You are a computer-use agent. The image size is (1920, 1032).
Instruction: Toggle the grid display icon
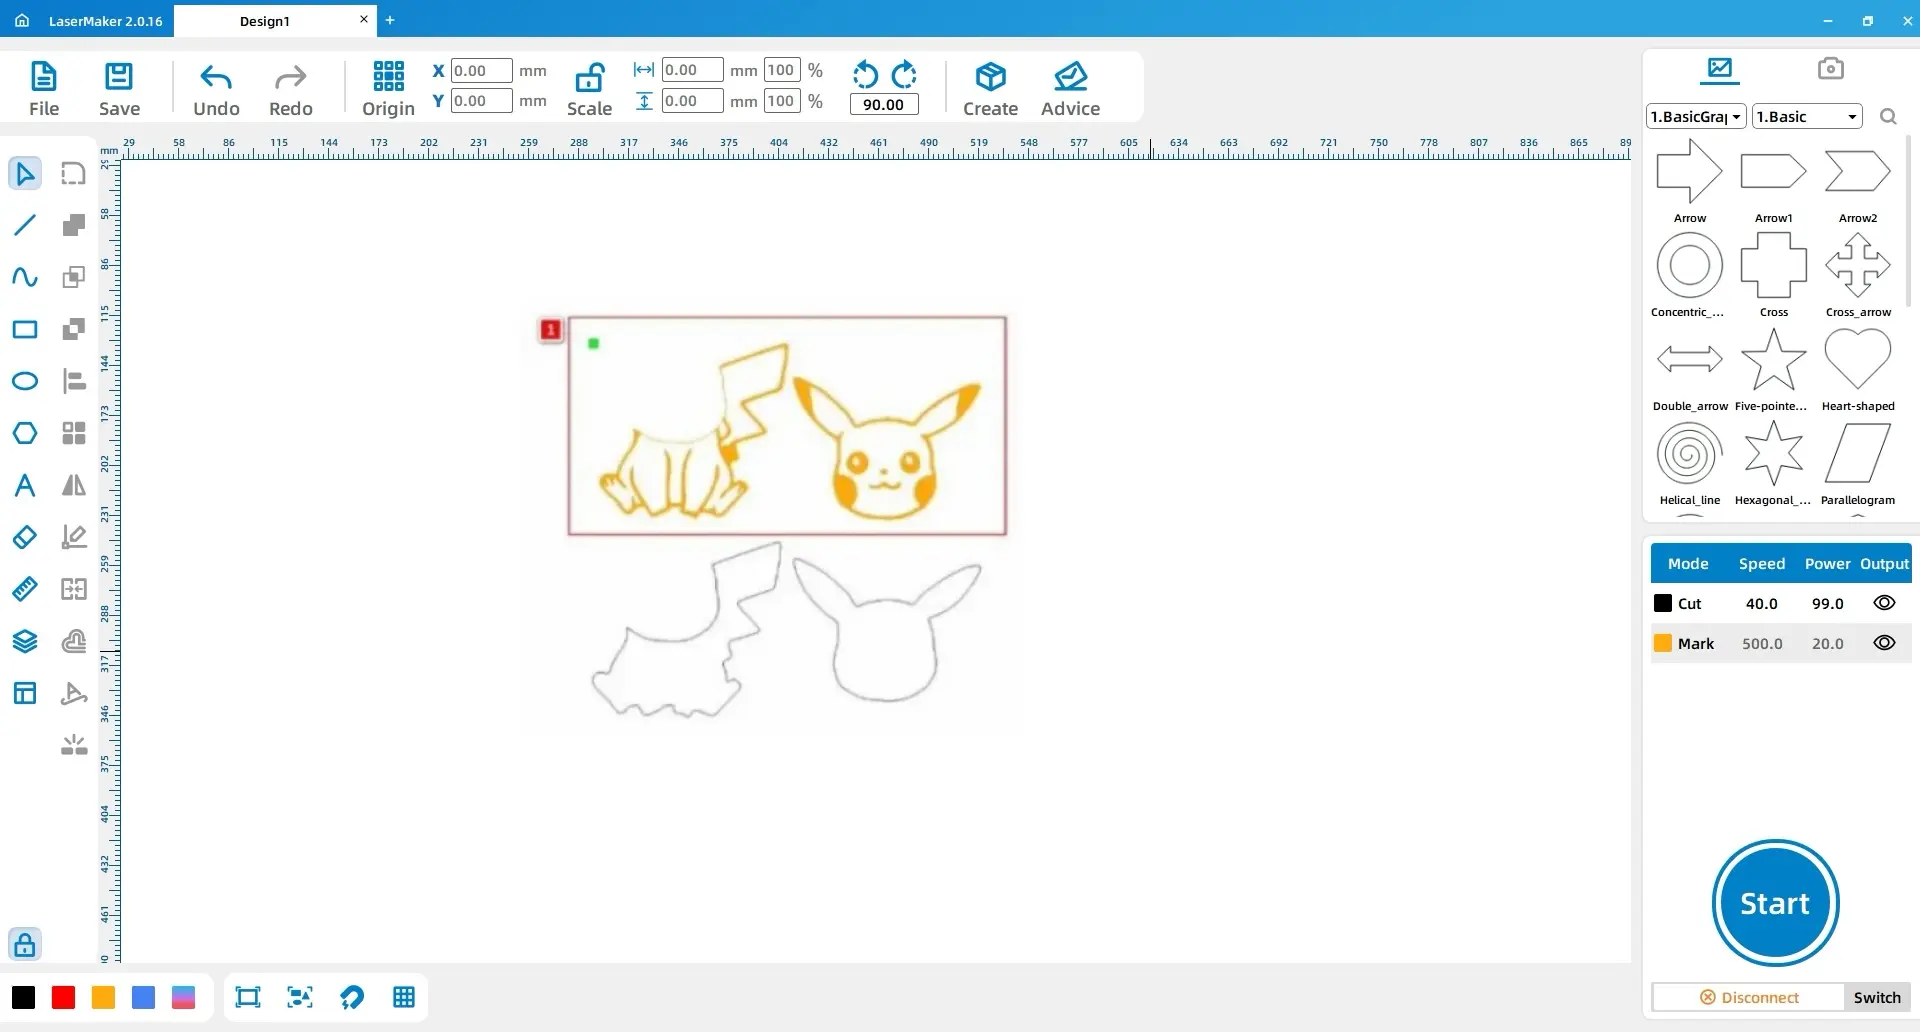404,997
